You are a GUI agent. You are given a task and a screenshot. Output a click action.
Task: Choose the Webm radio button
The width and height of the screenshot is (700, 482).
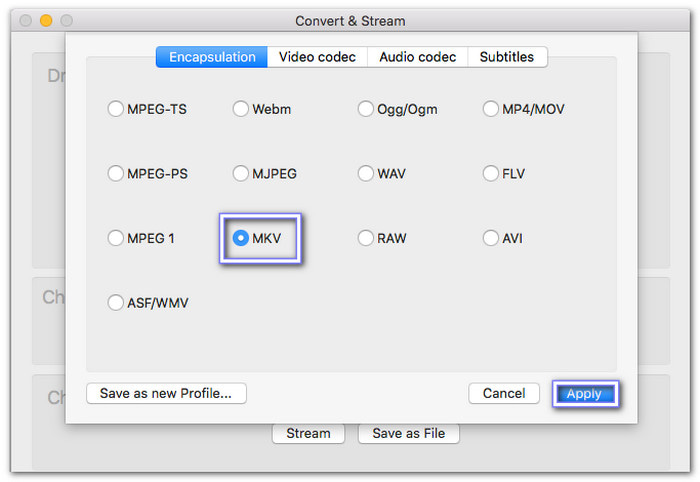coord(241,109)
